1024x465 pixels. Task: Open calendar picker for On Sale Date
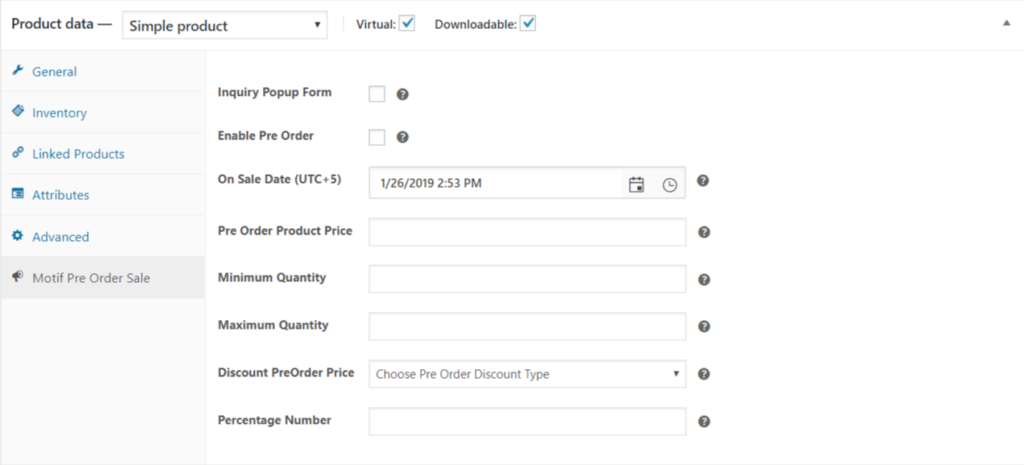click(636, 184)
